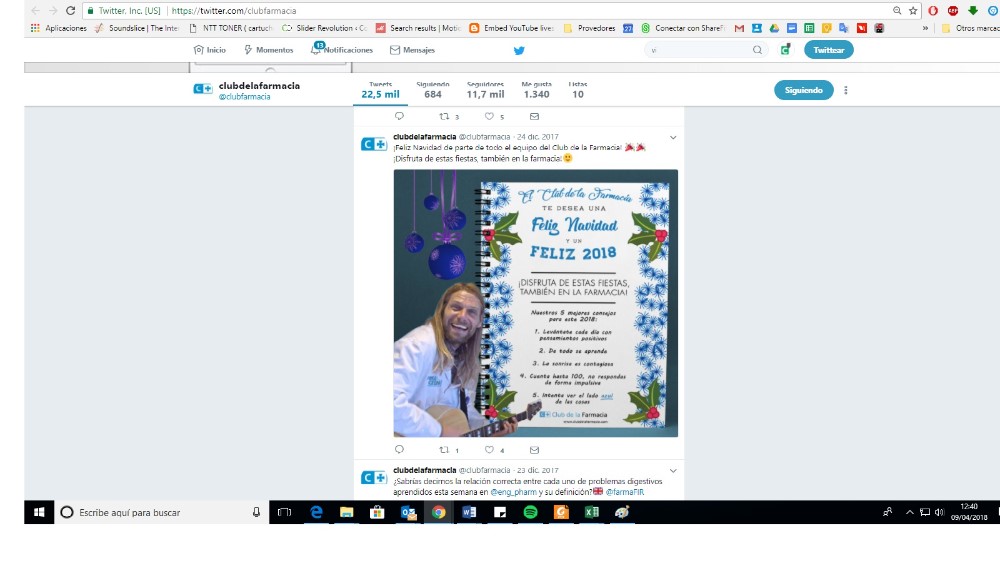Click the Twitter bird logo
The height and width of the screenshot is (563, 1000).
(x=519, y=50)
